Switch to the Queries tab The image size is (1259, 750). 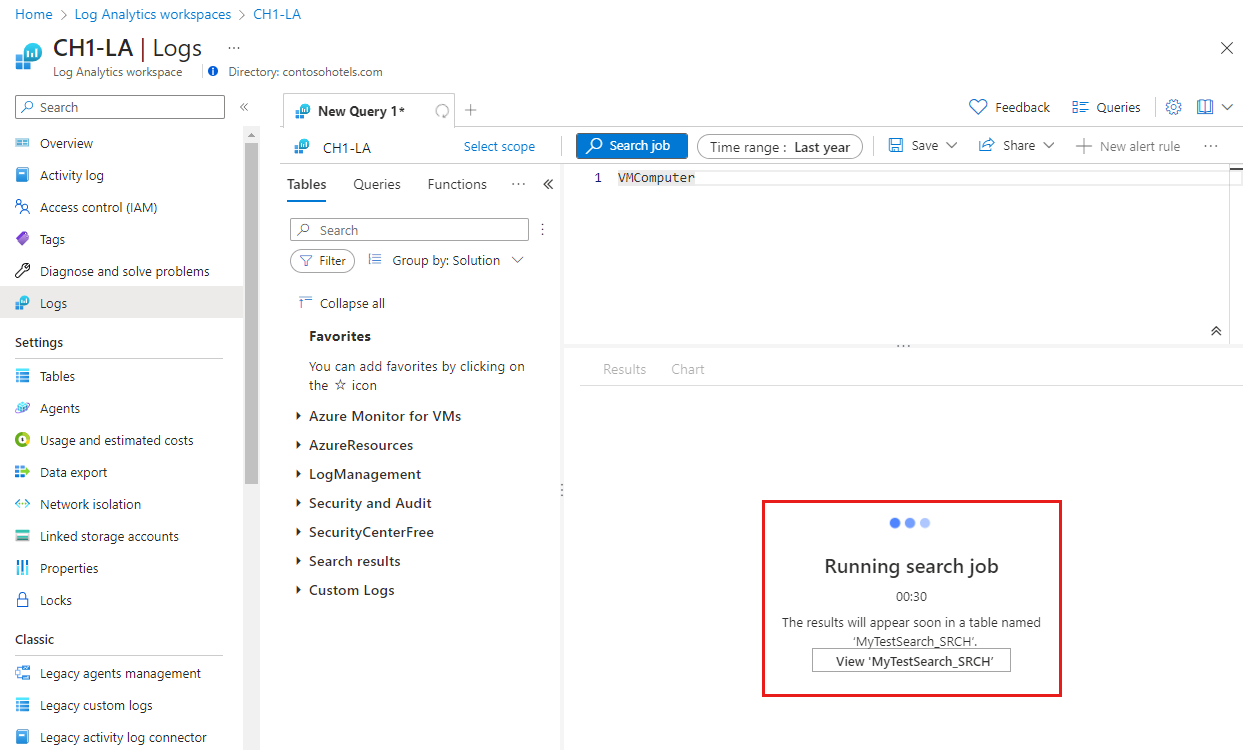click(377, 184)
